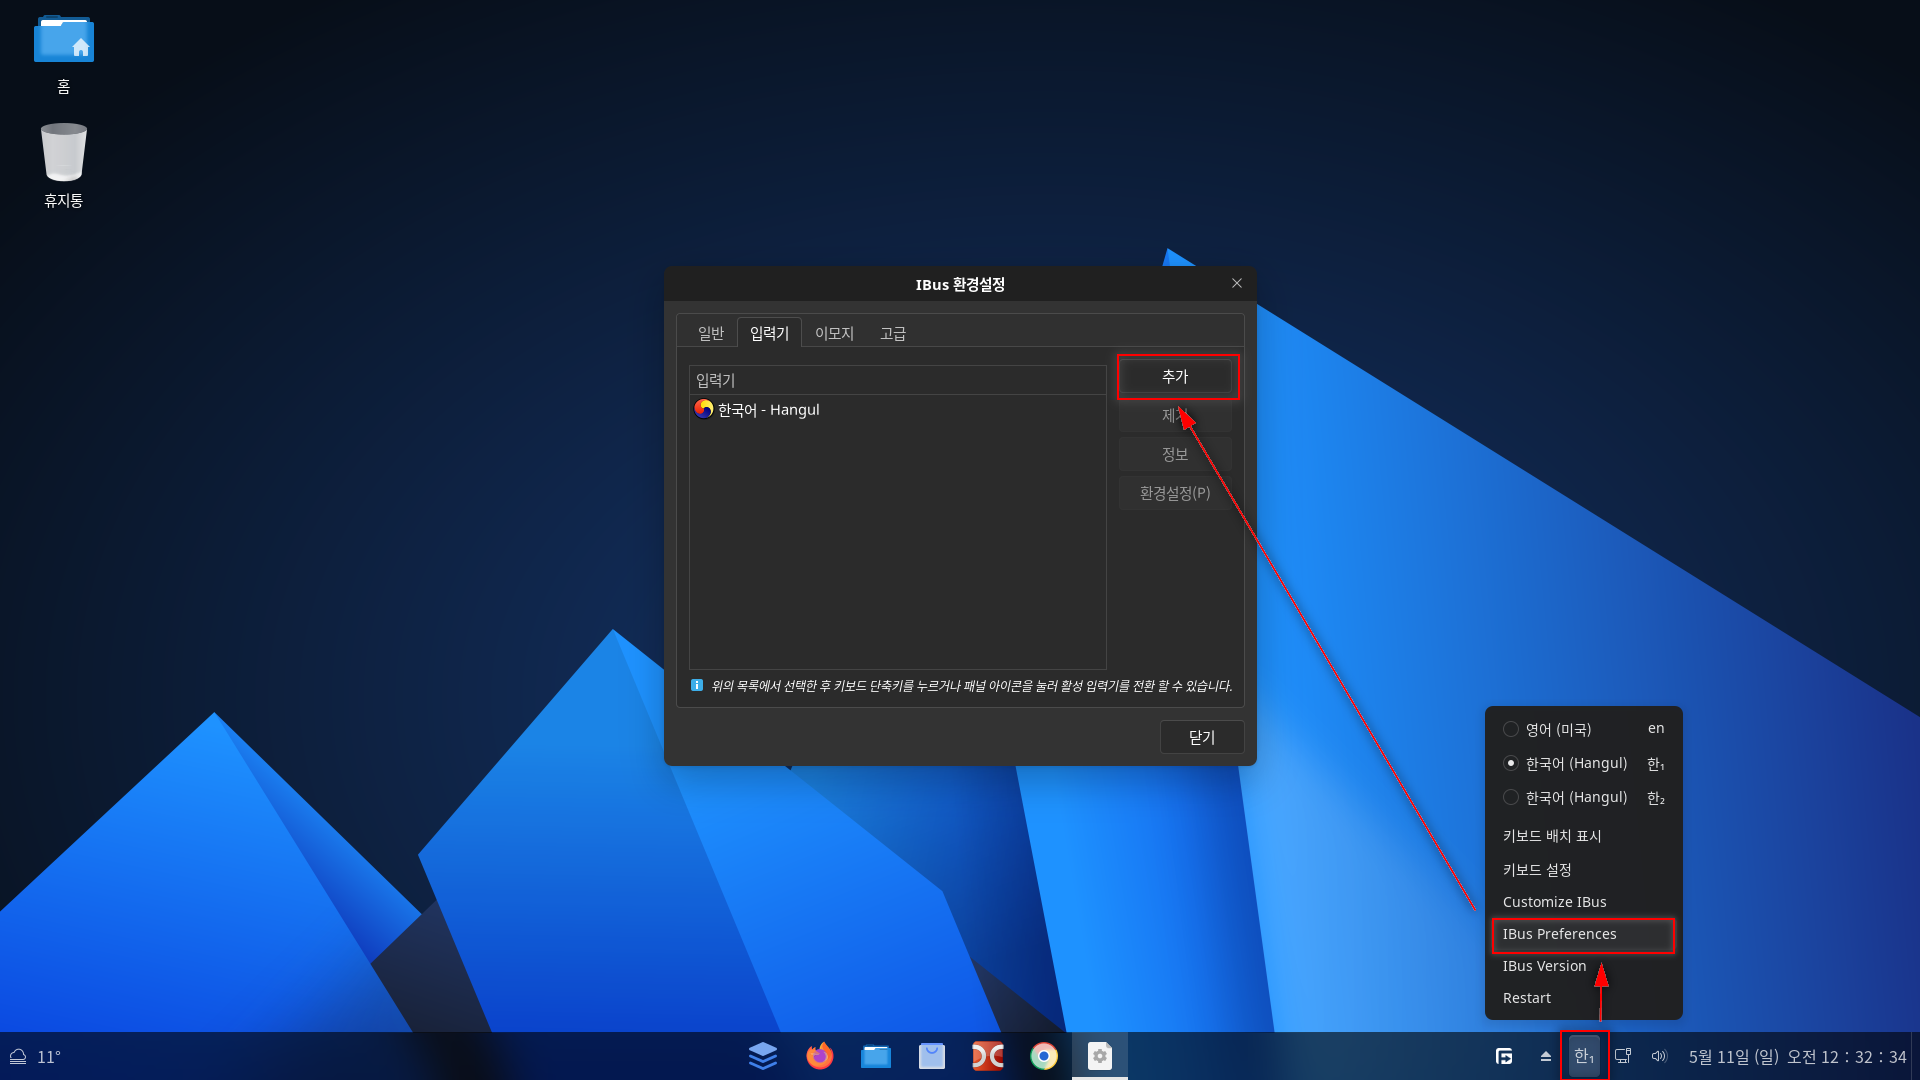Select 한국어 - Hangul in input method list
Image resolution: width=1920 pixels, height=1080 pixels.
point(768,410)
